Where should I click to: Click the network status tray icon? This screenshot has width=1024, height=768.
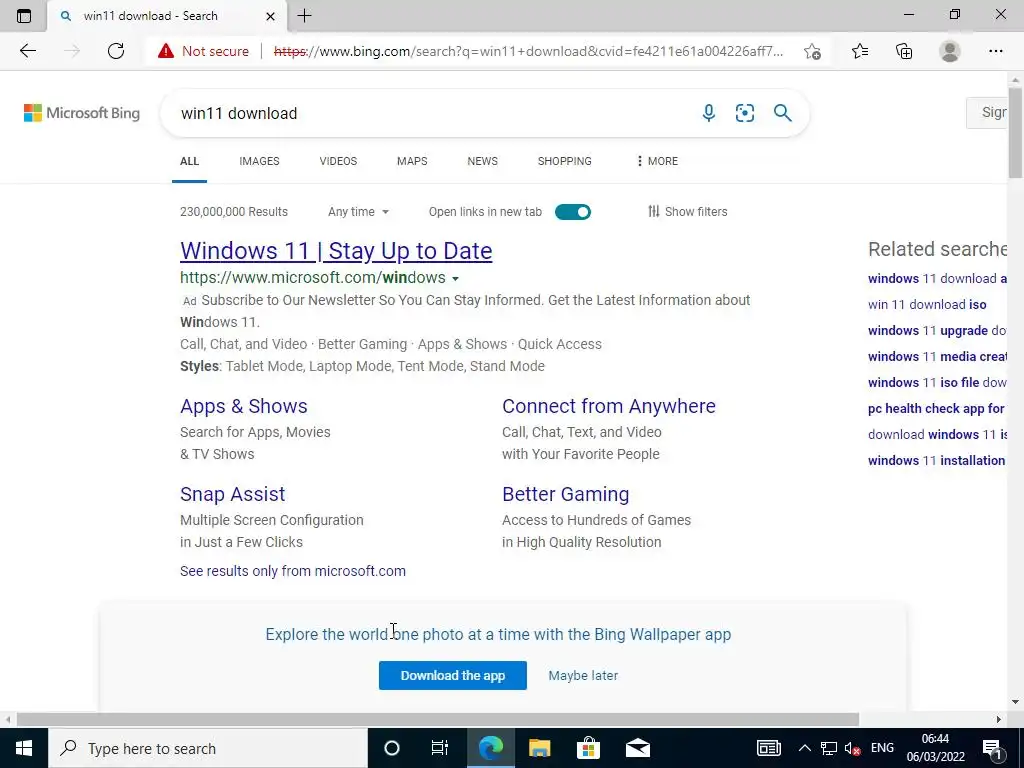[829, 748]
